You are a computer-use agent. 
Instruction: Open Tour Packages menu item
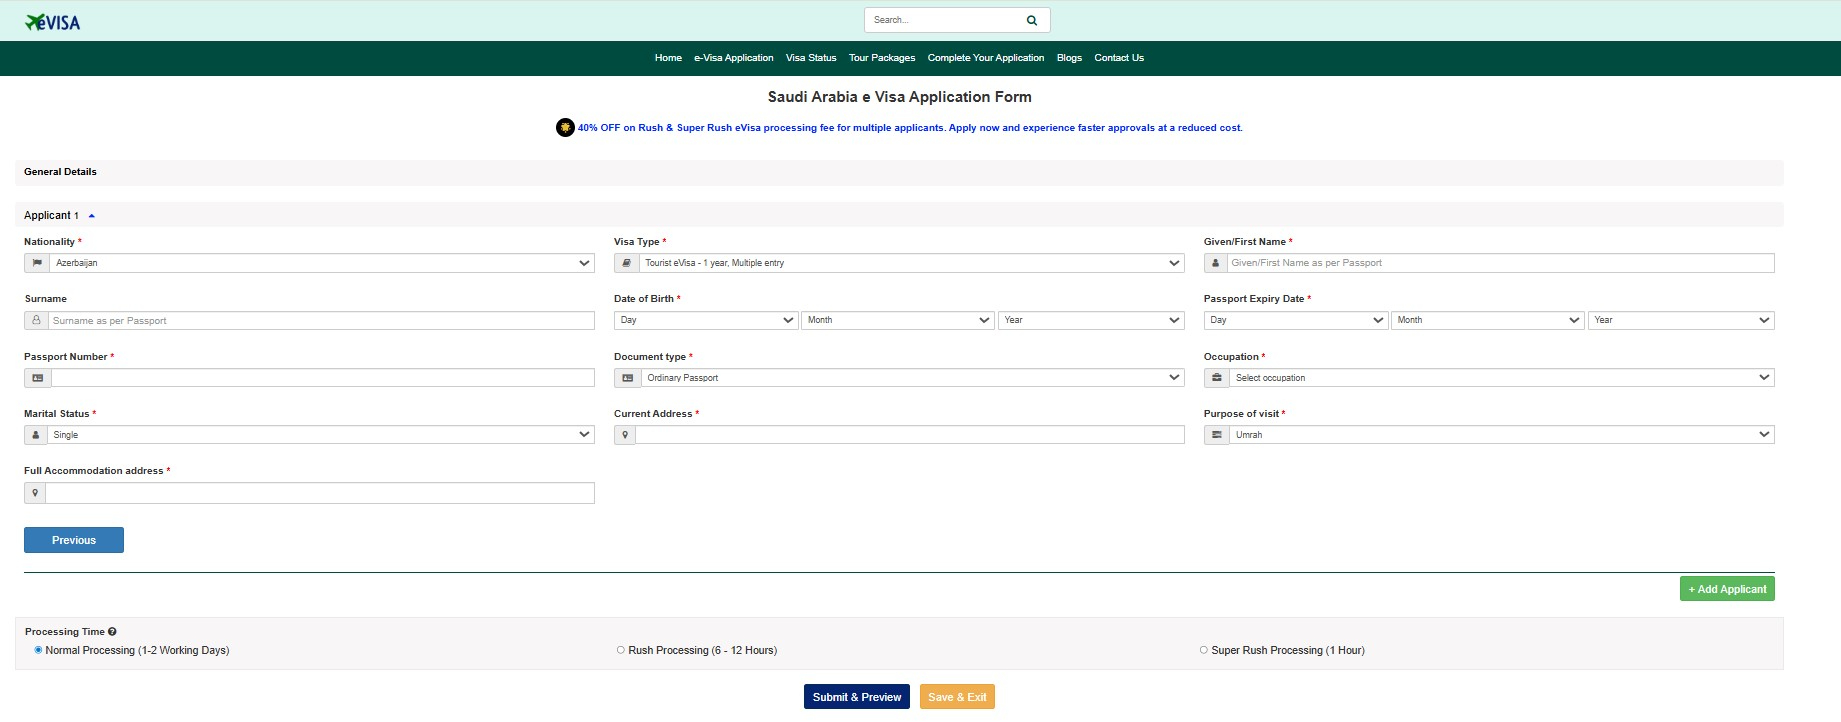point(882,58)
